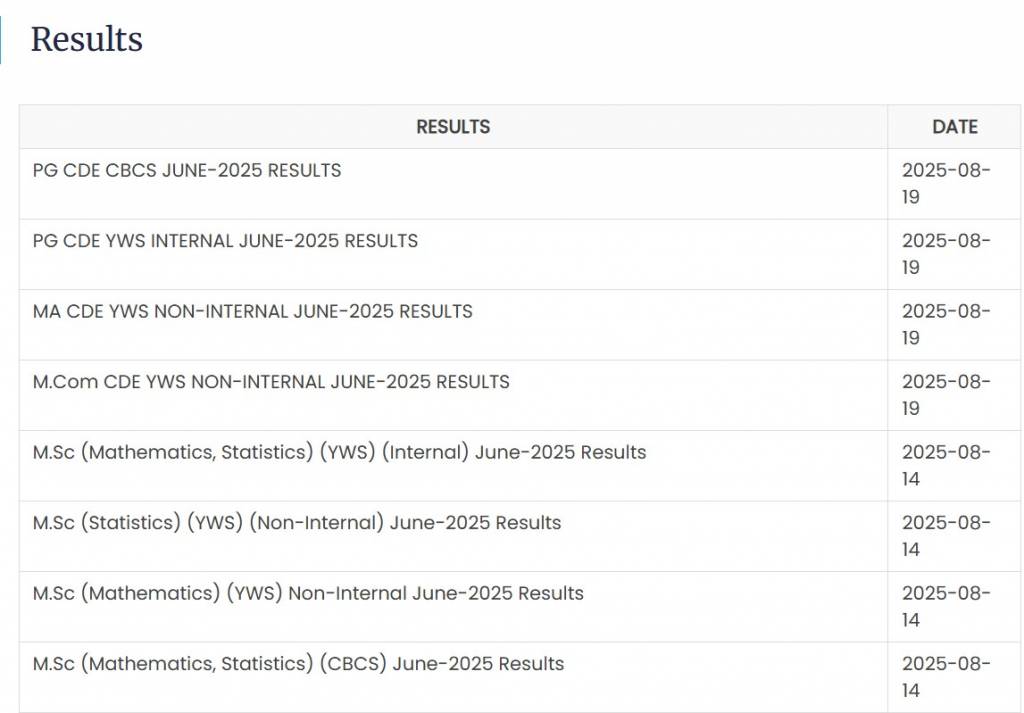Image resolution: width=1024 pixels, height=713 pixels.
Task: Click date of M.Sc YWS Internal results
Action: pos(946,466)
